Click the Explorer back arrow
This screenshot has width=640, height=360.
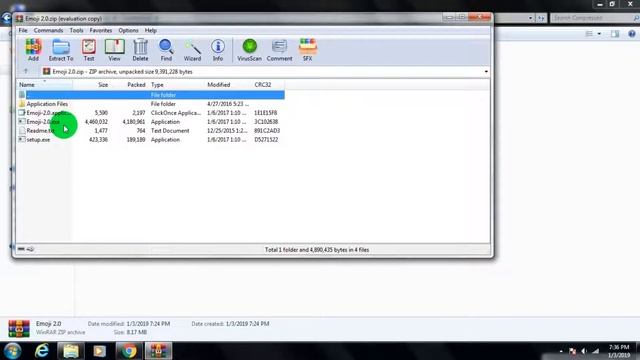tap(7, 18)
